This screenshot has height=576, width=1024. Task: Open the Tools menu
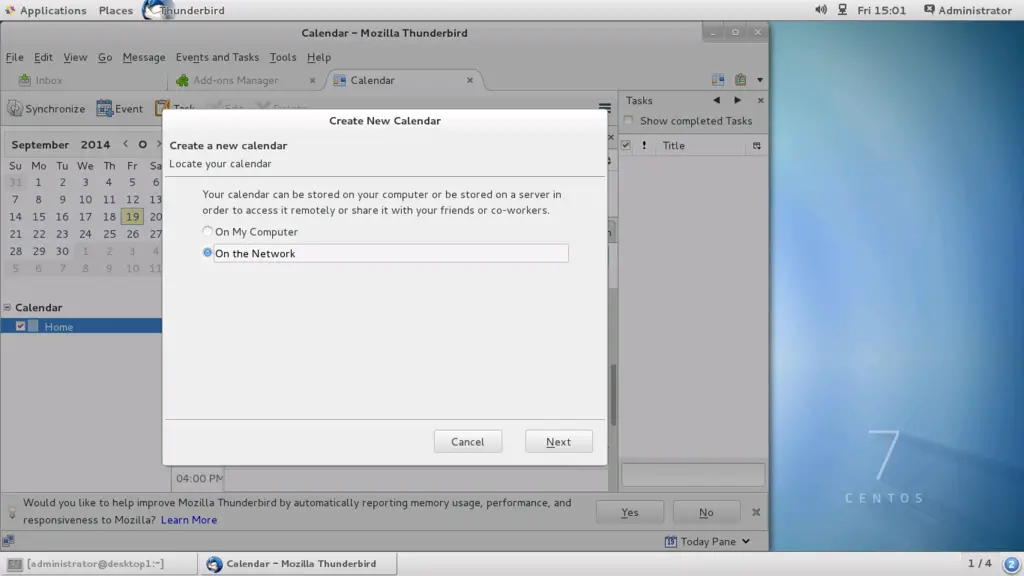[x=283, y=57]
